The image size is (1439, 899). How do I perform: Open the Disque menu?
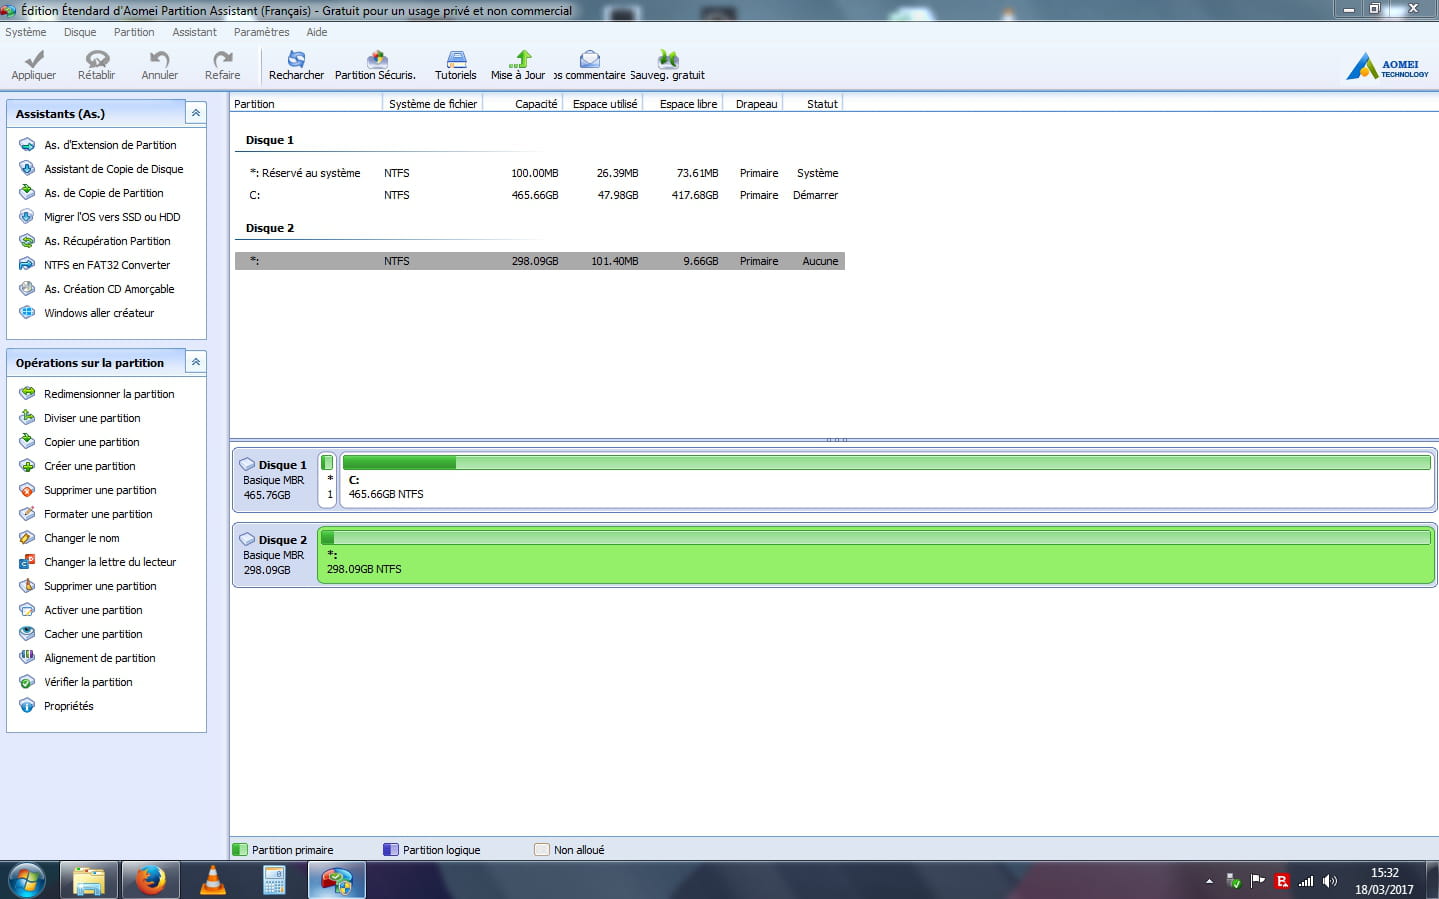(80, 32)
